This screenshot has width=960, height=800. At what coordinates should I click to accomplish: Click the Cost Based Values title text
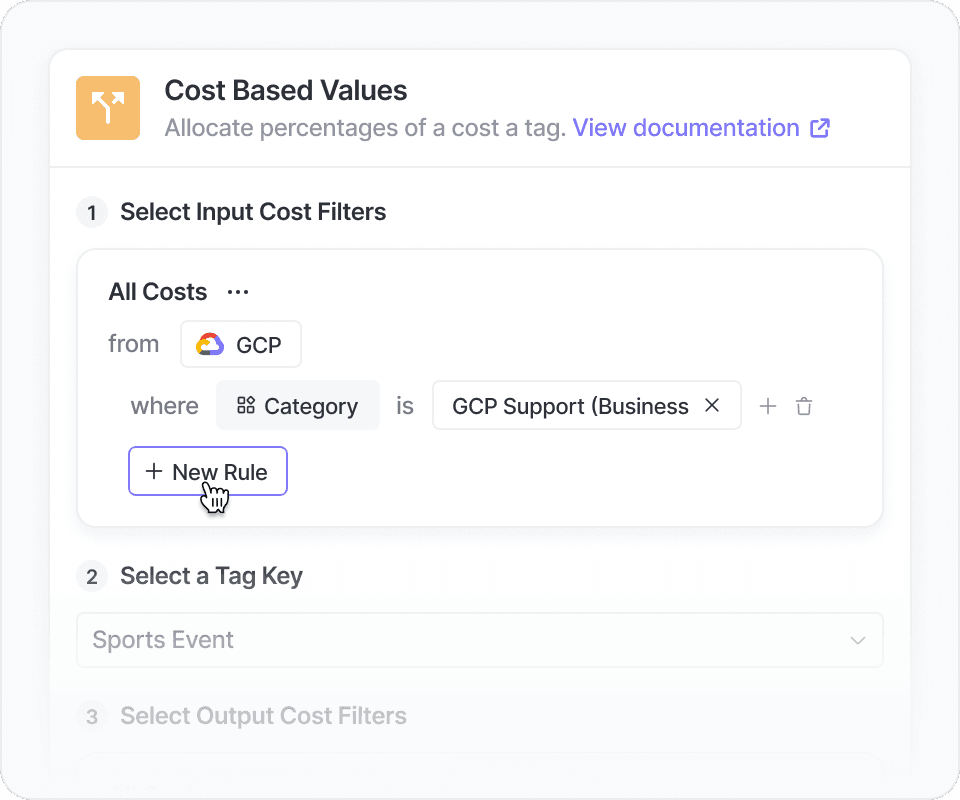click(x=286, y=90)
